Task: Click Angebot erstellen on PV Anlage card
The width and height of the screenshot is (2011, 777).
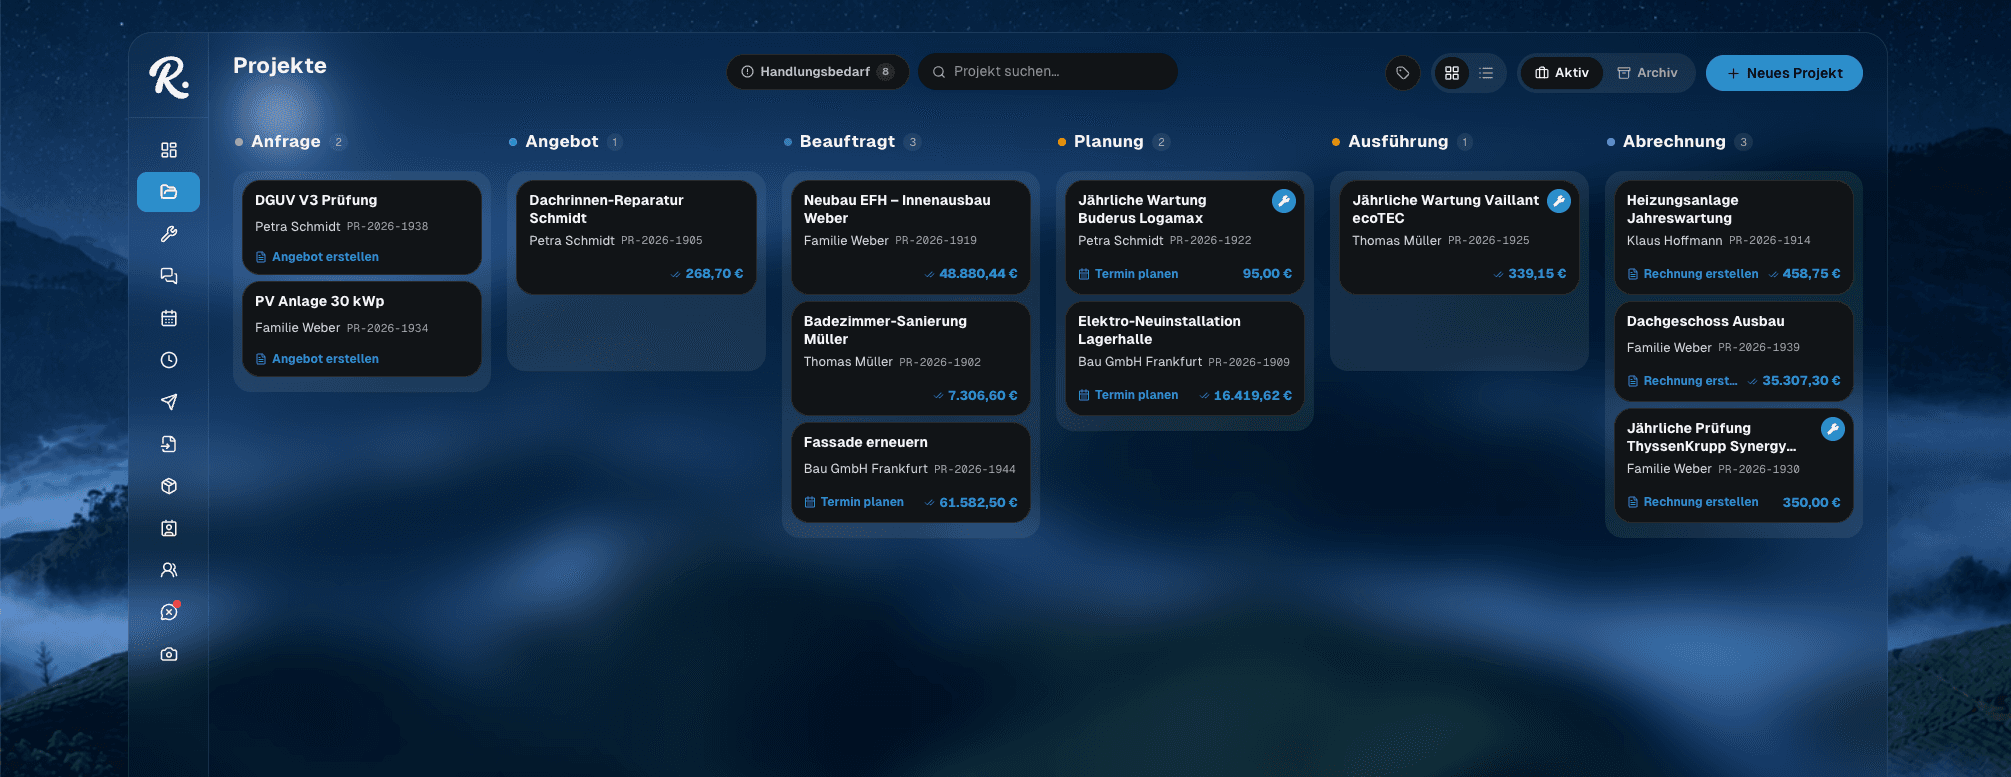Action: (x=317, y=359)
